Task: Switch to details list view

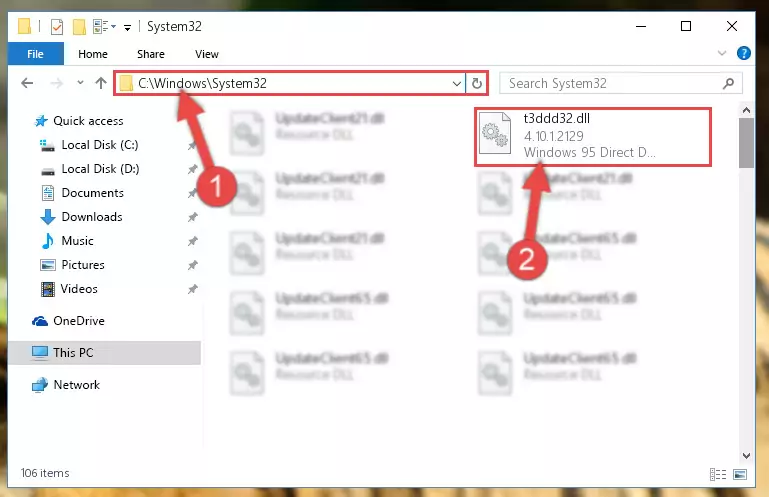Action: coord(718,474)
